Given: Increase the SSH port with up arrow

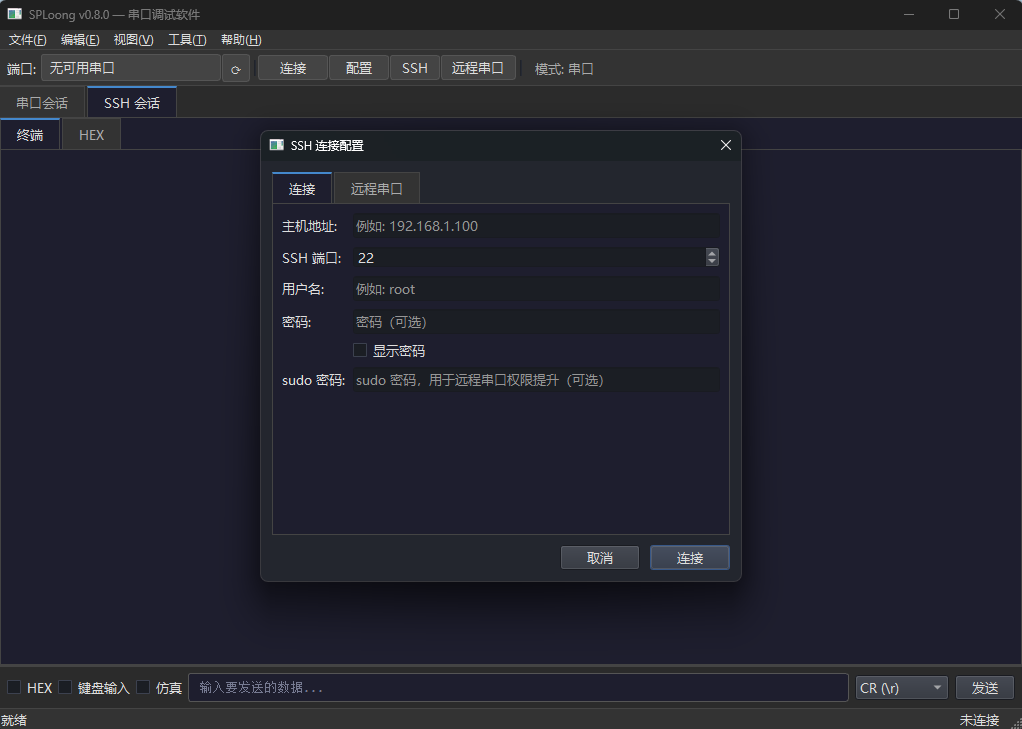Looking at the screenshot, I should click(x=712, y=253).
